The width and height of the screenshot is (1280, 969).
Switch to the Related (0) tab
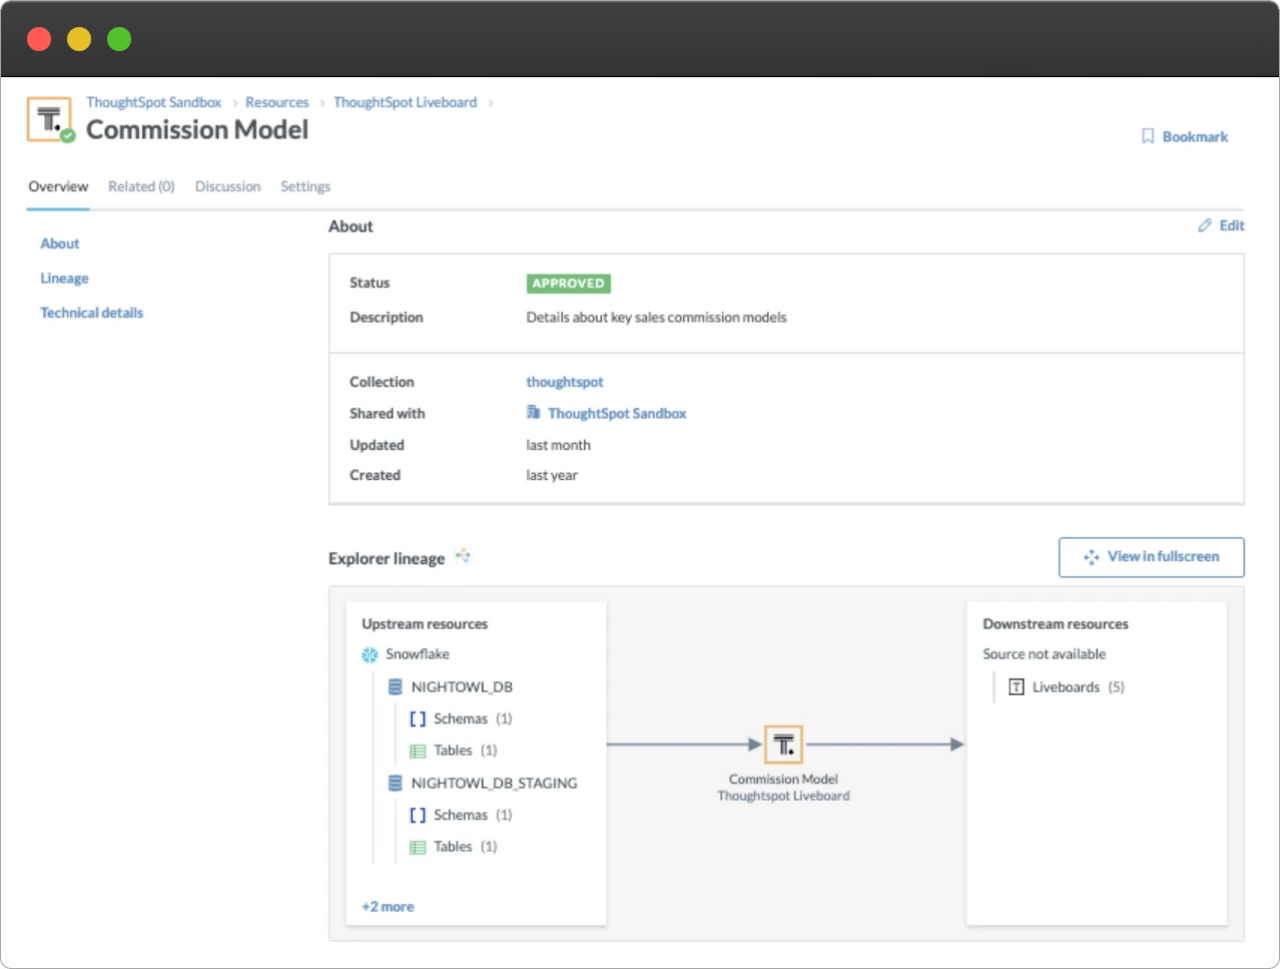(x=141, y=187)
